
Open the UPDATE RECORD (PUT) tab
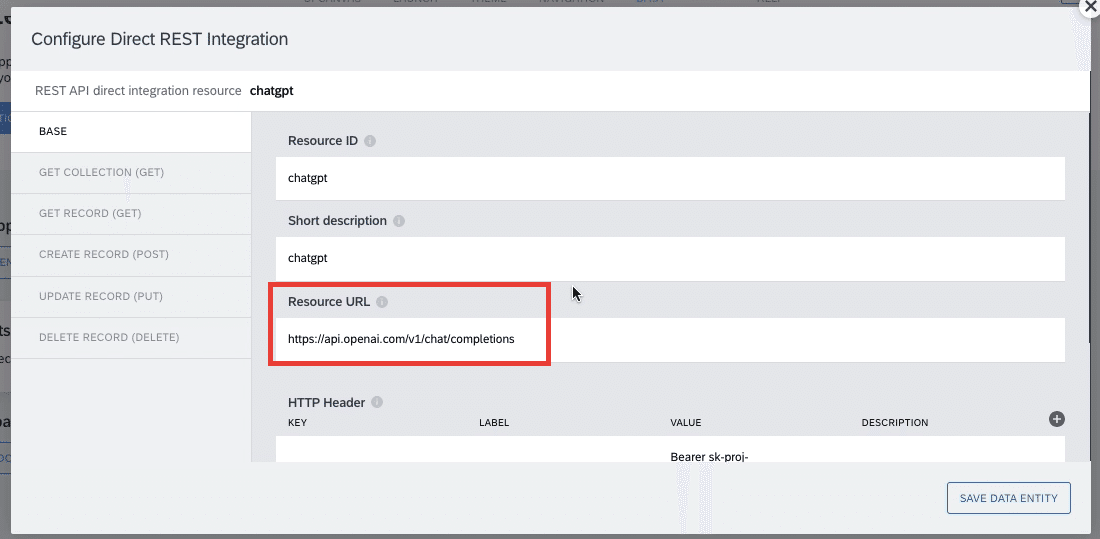coord(131,296)
